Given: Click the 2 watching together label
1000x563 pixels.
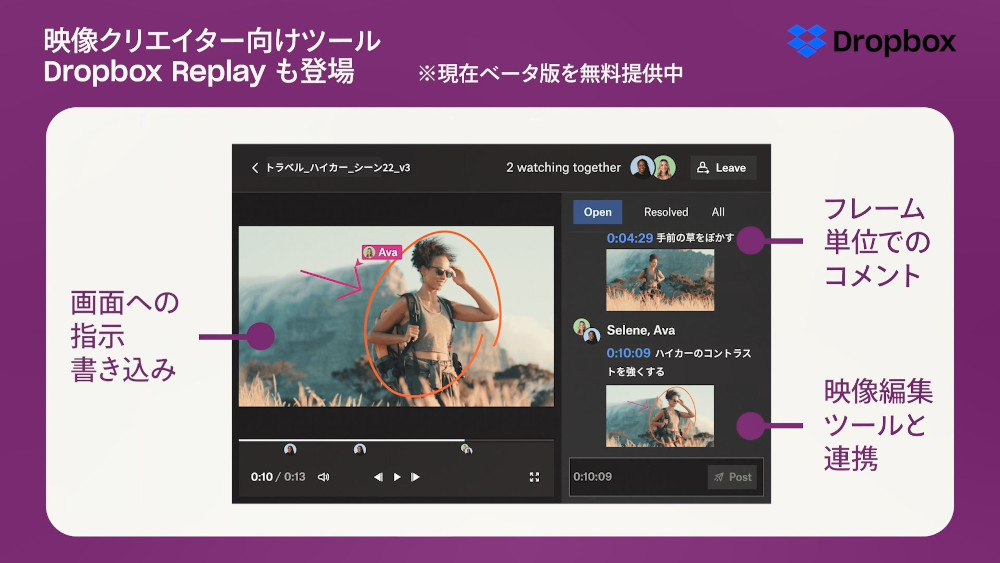Looking at the screenshot, I should coord(563,168).
